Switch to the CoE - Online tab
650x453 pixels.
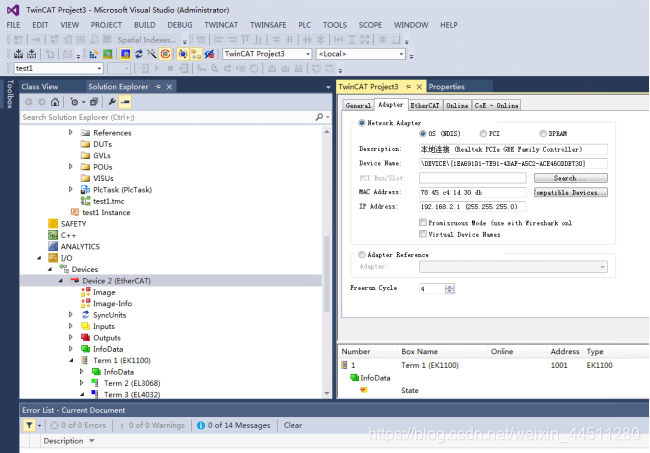(x=496, y=106)
